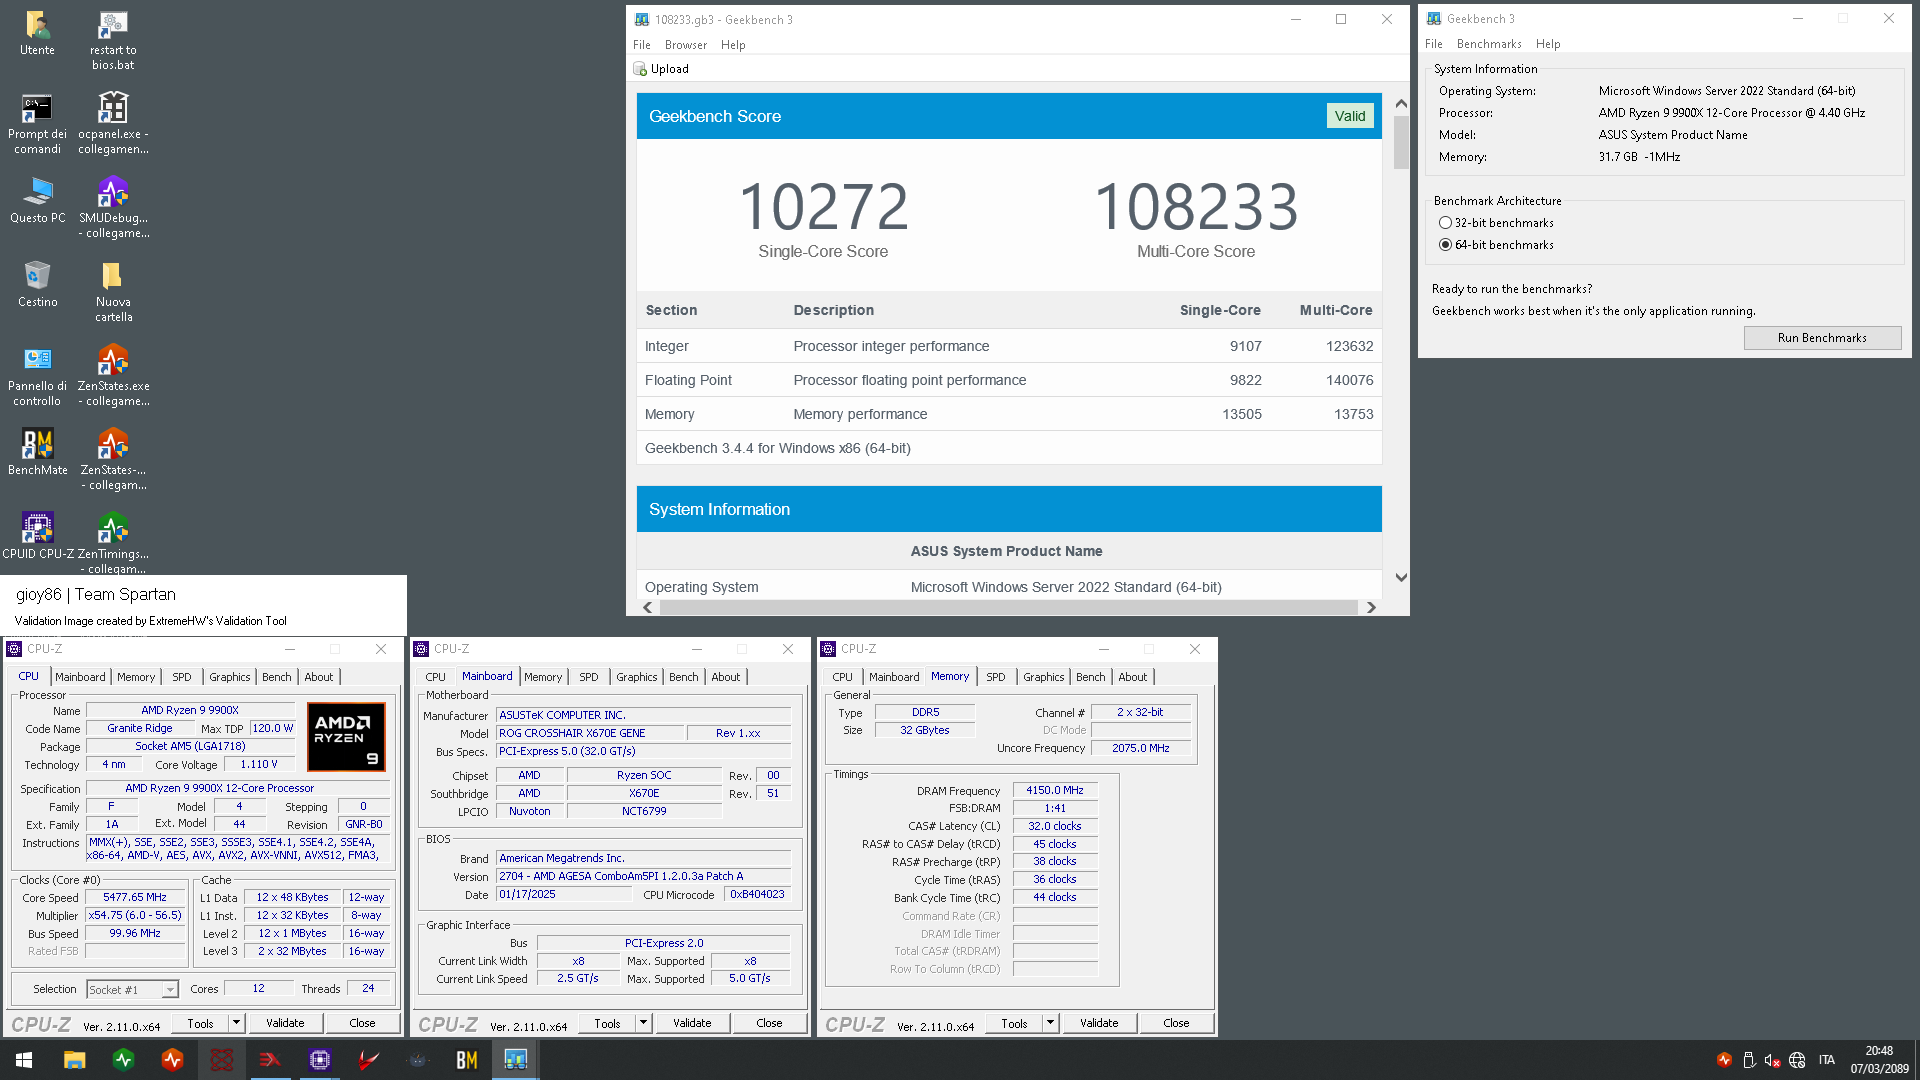The image size is (1920, 1080).
Task: Expand Tools dropdown arrow in Memory window
Action: point(1051,1023)
